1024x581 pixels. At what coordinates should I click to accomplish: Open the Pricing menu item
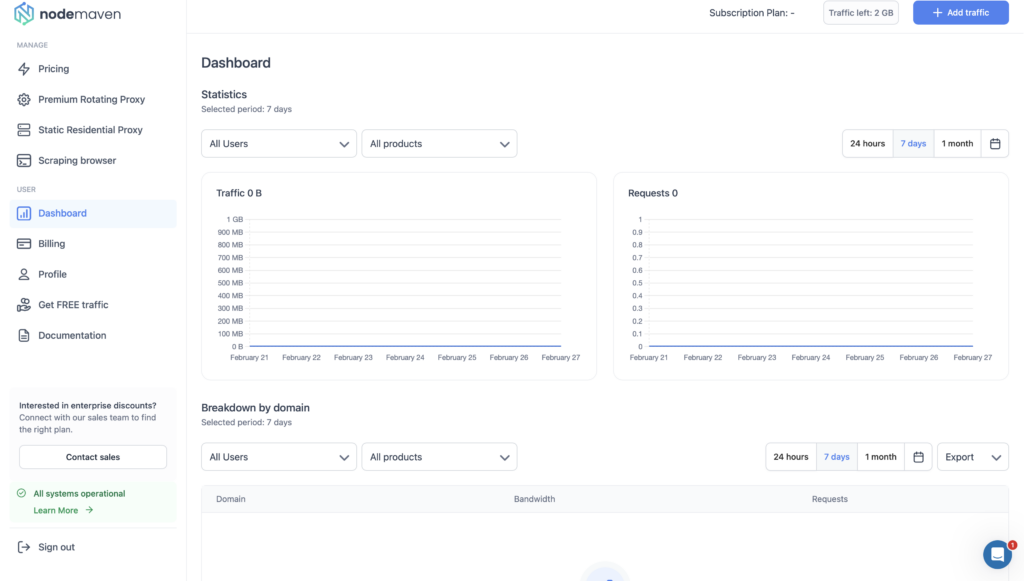(x=93, y=69)
